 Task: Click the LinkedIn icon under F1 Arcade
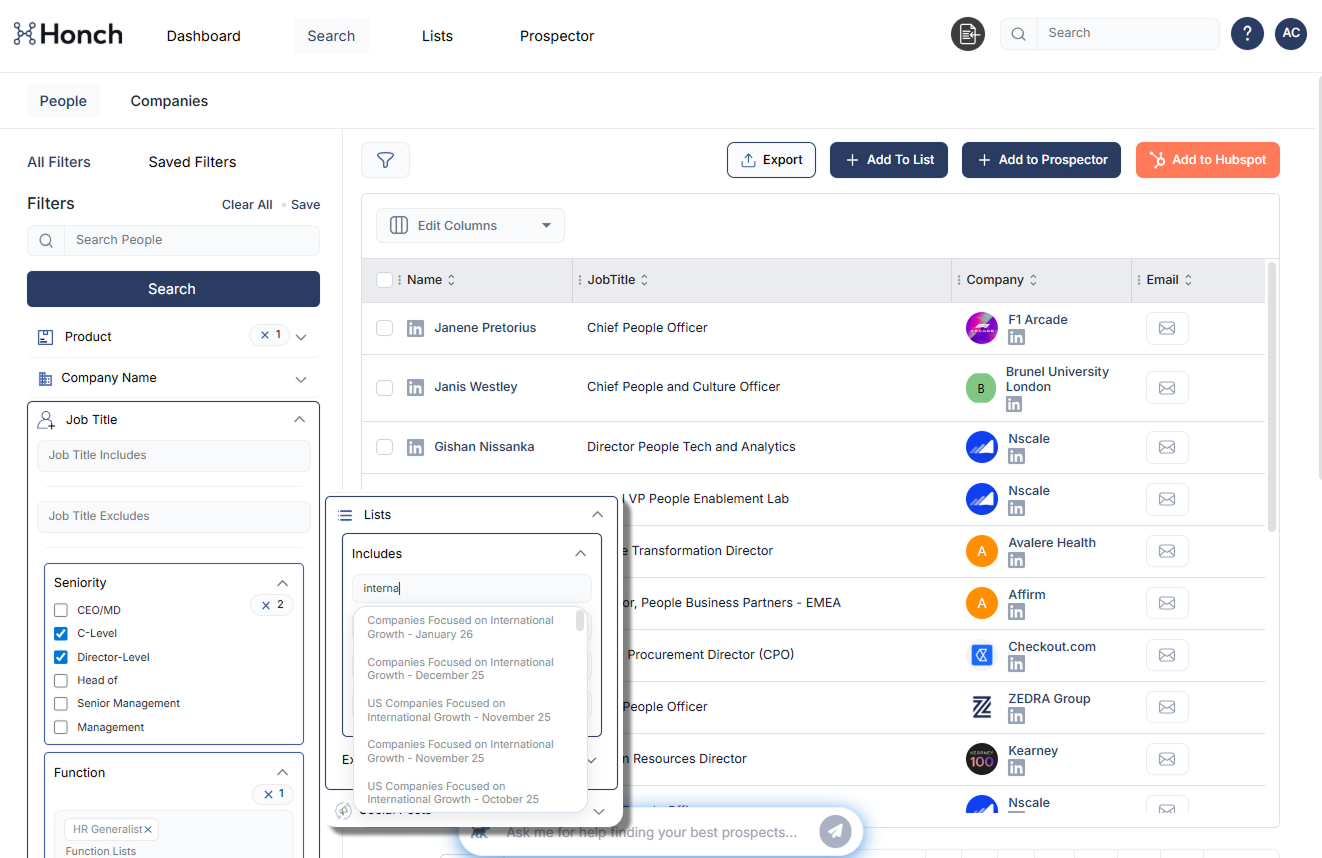pos(1016,338)
